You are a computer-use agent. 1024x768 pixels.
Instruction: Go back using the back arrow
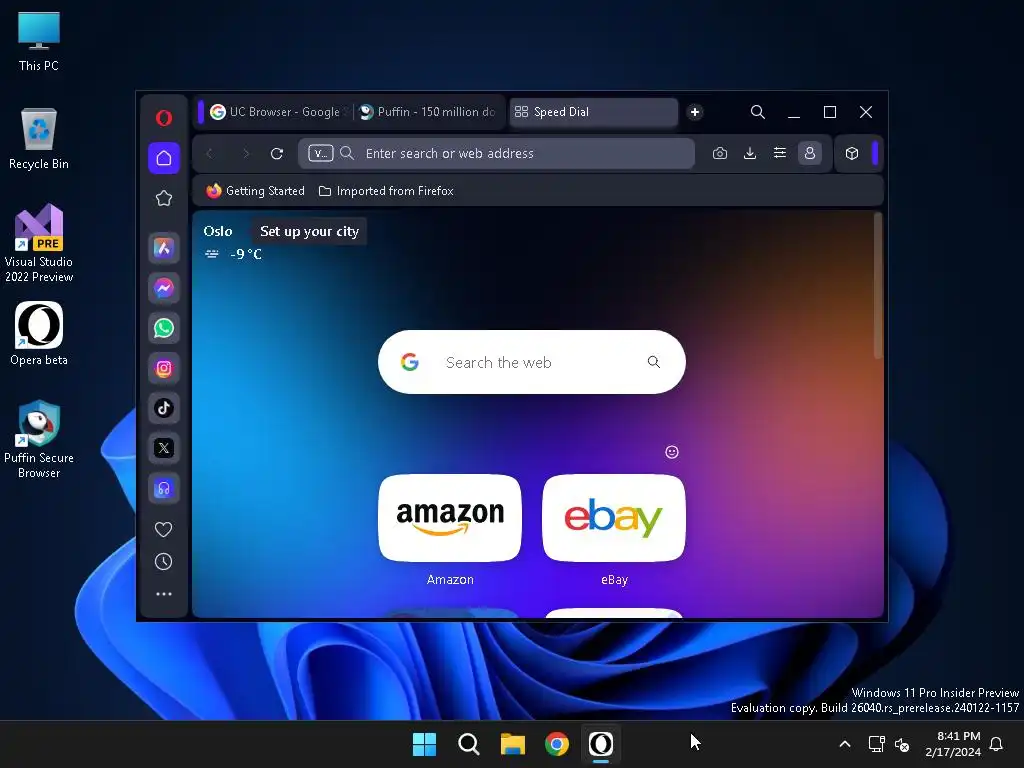[210, 153]
